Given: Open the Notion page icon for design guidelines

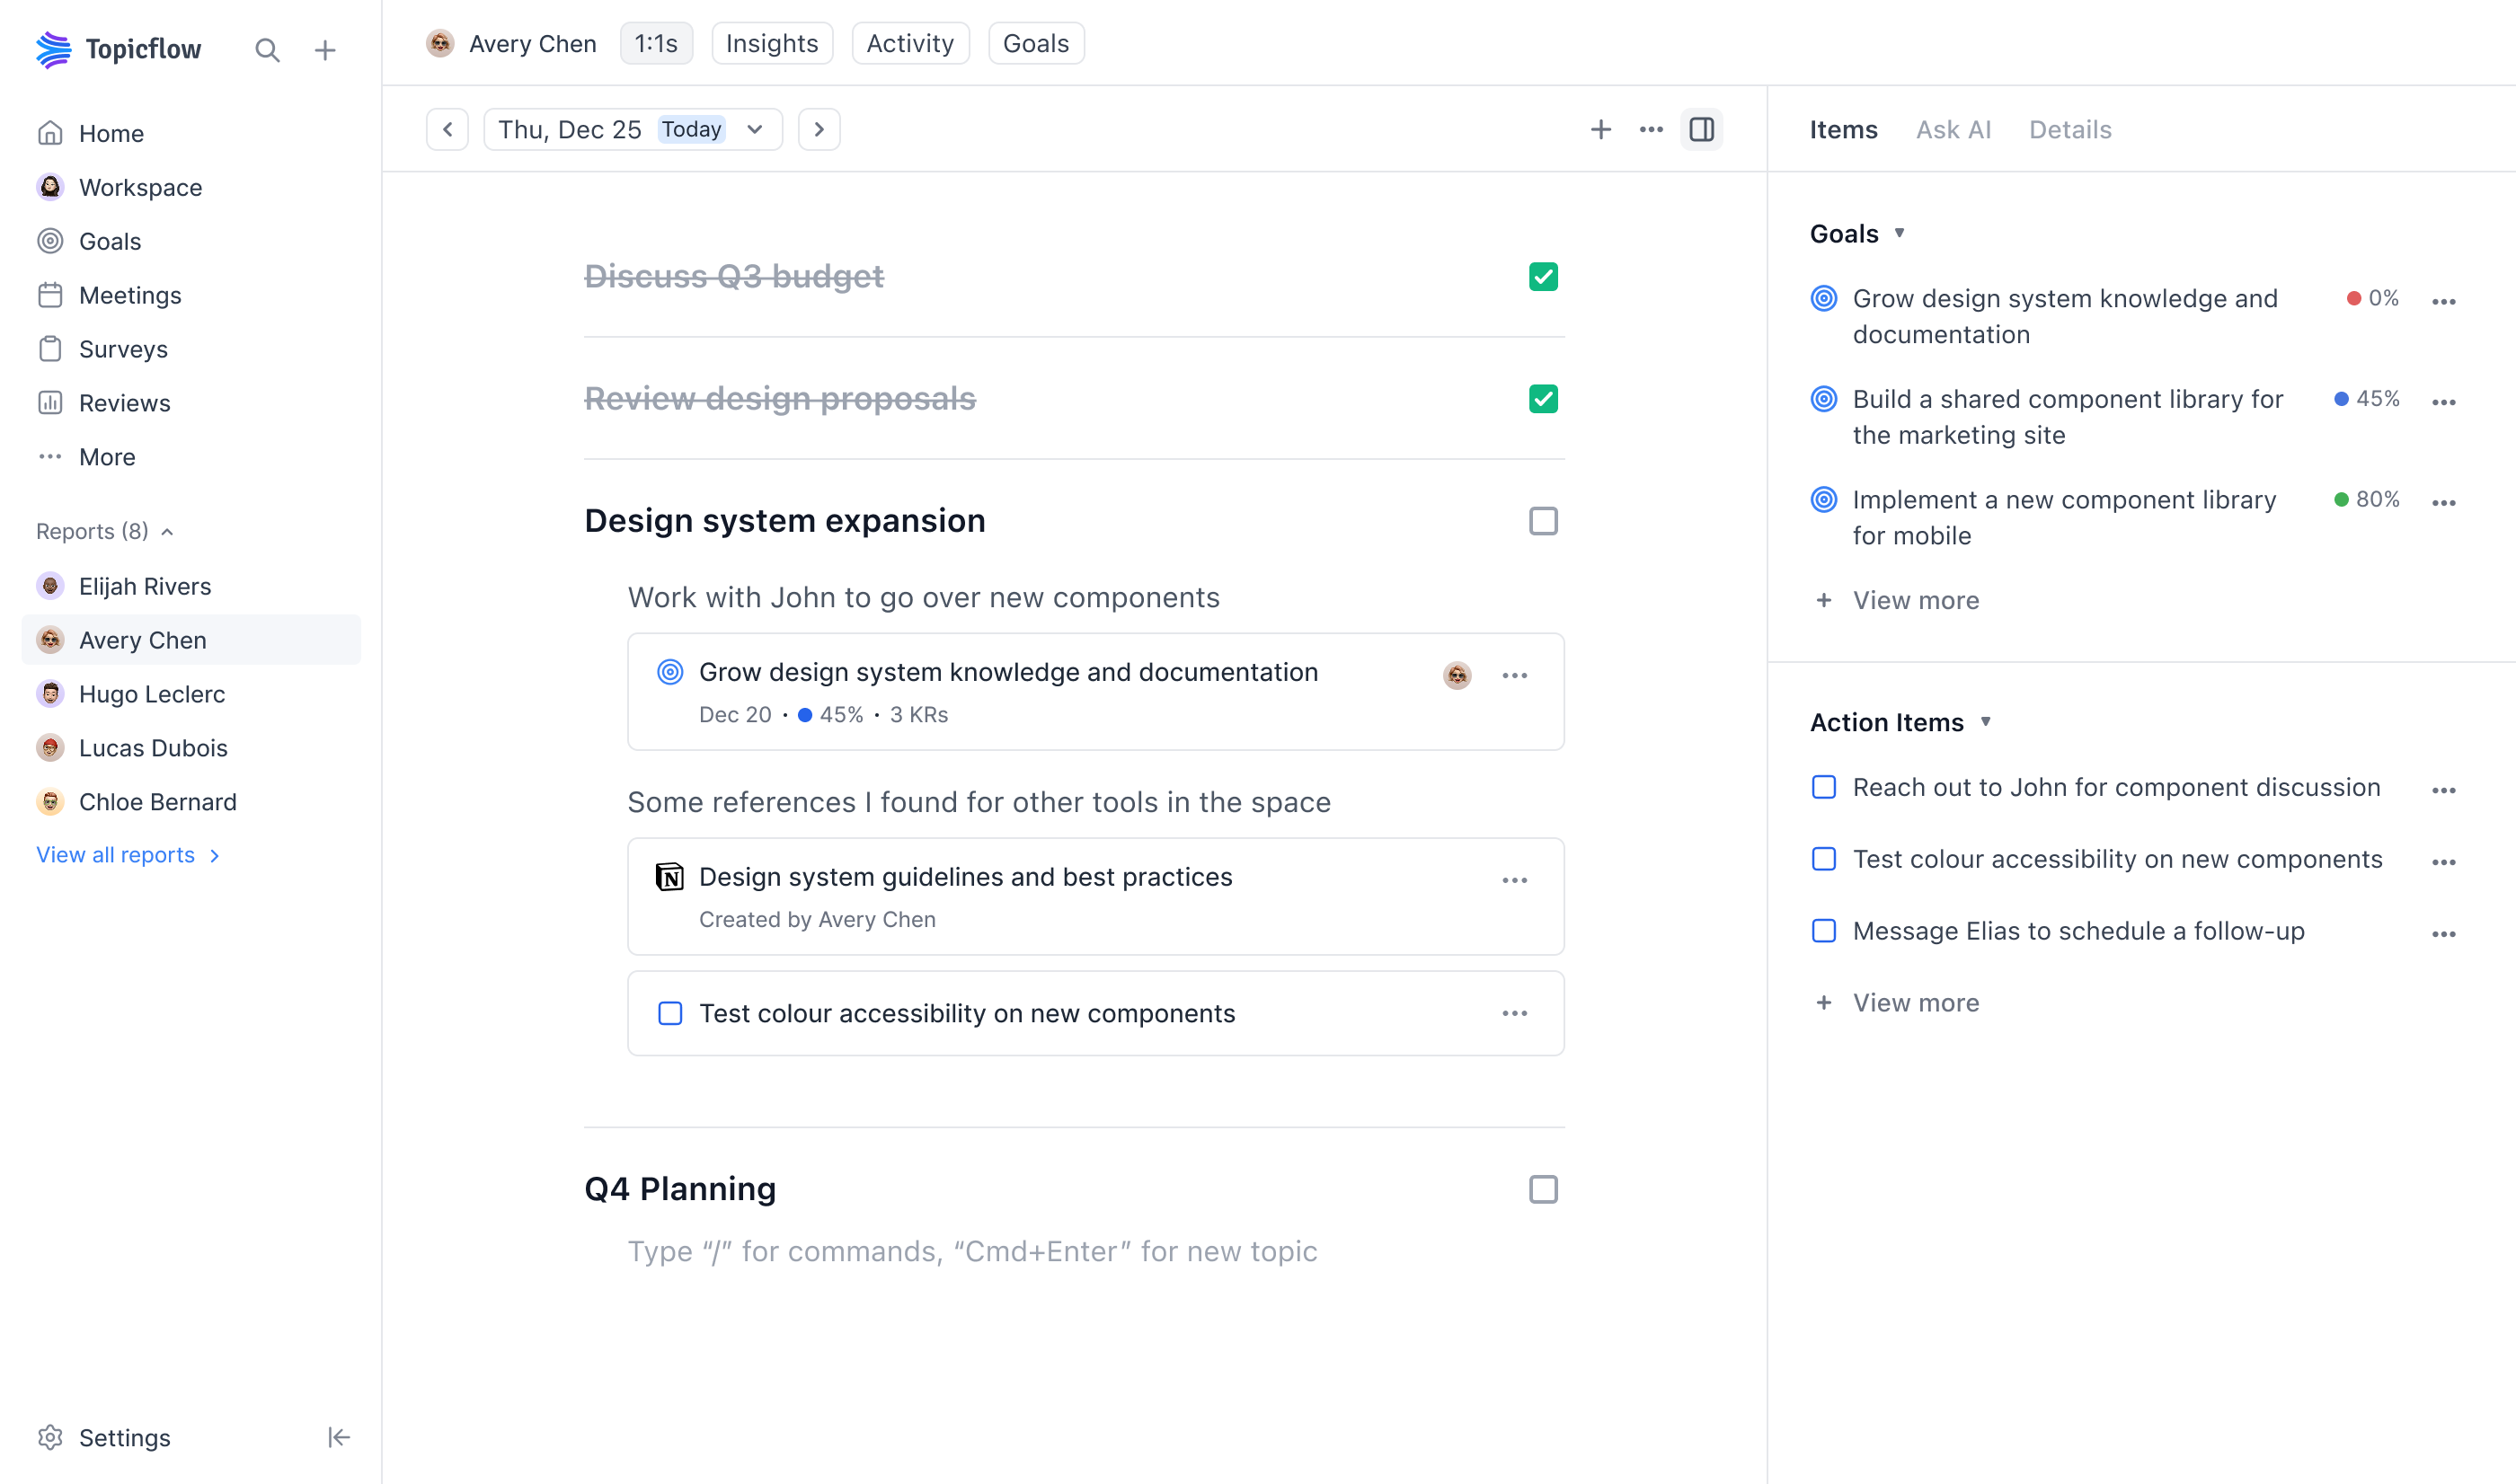Looking at the screenshot, I should 669,877.
